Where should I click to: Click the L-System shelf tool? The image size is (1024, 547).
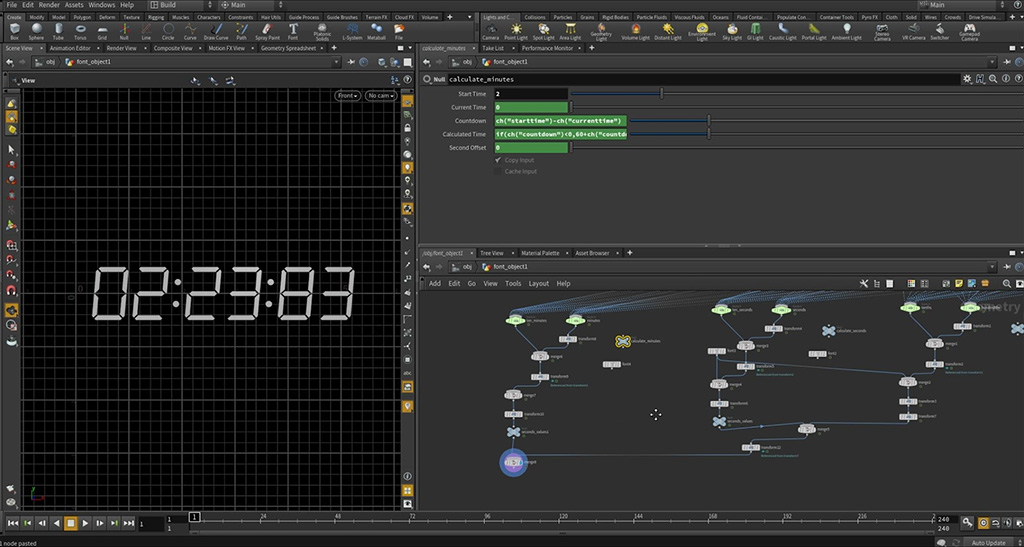[x=353, y=31]
